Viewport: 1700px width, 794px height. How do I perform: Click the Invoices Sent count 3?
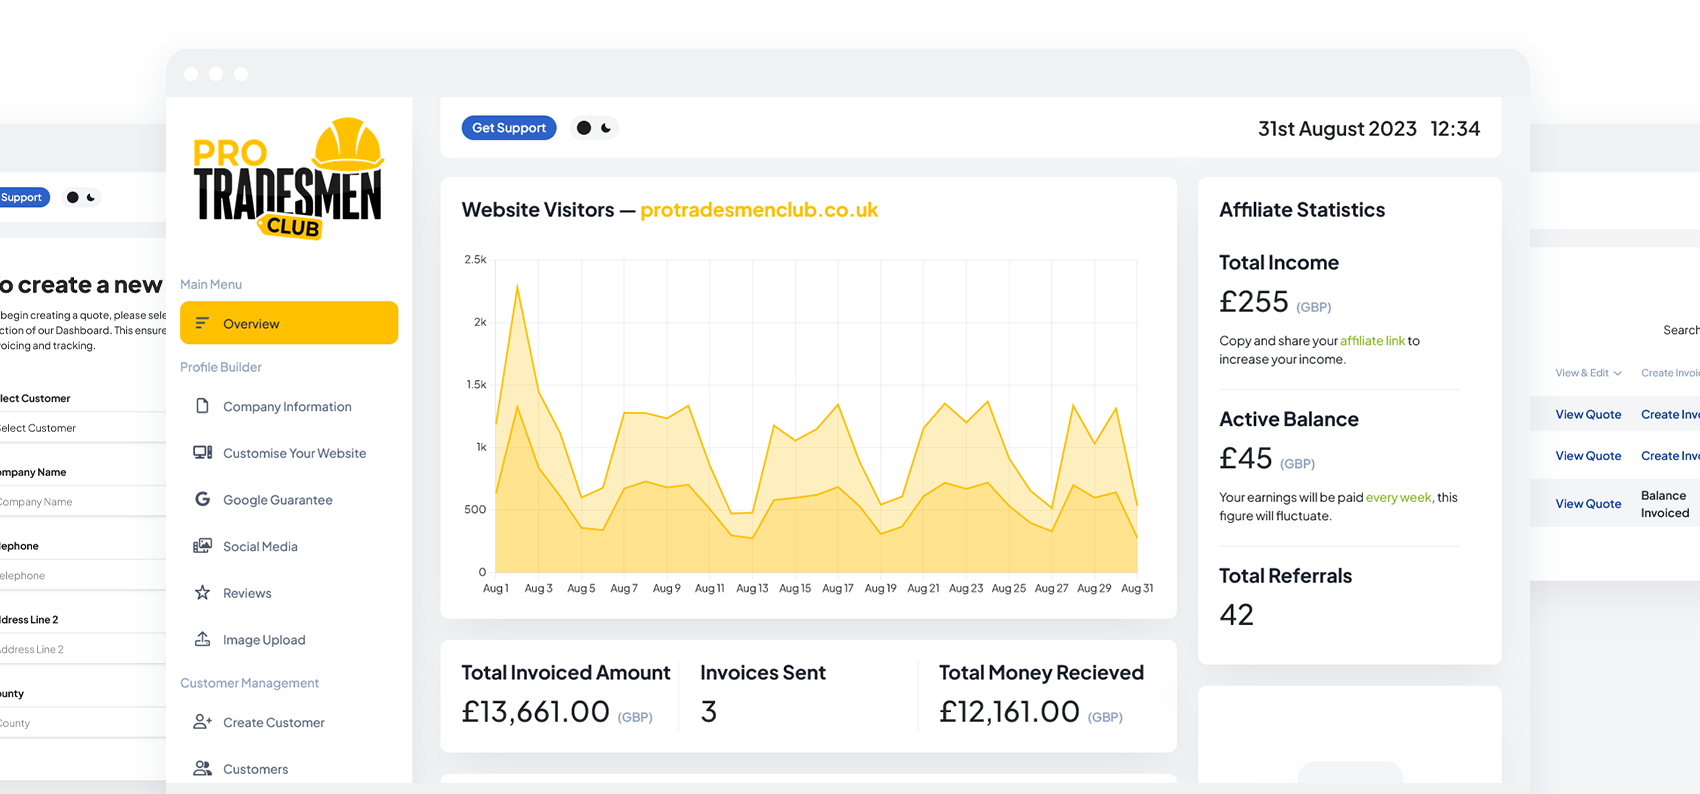(709, 711)
